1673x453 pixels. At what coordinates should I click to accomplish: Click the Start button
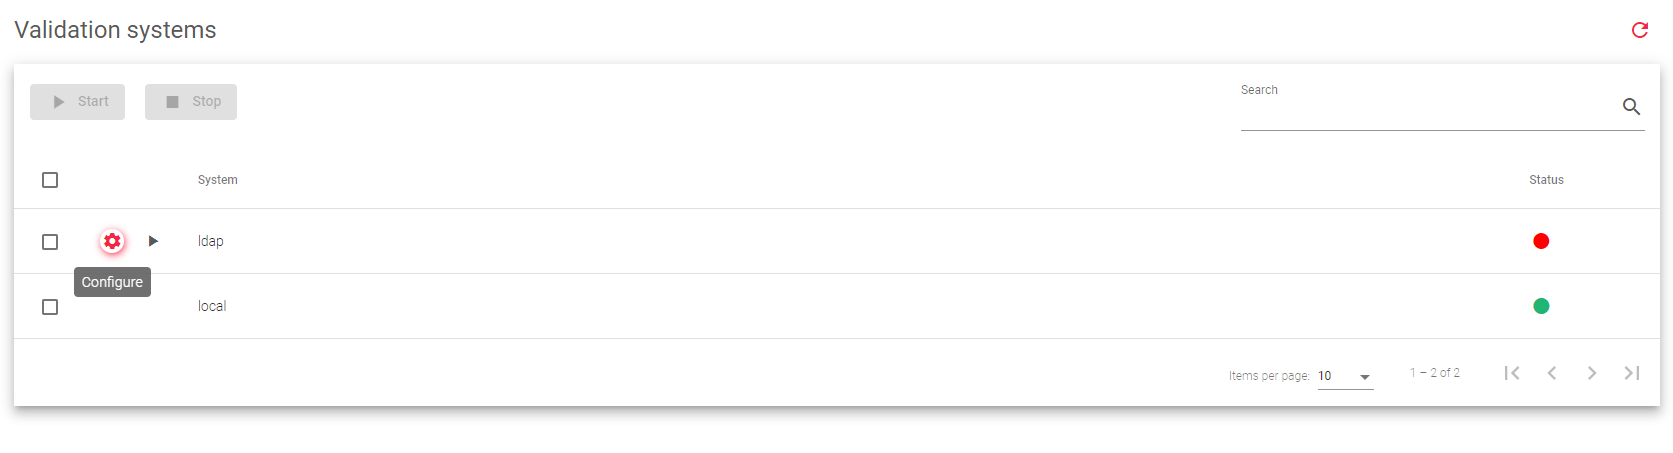tap(77, 102)
